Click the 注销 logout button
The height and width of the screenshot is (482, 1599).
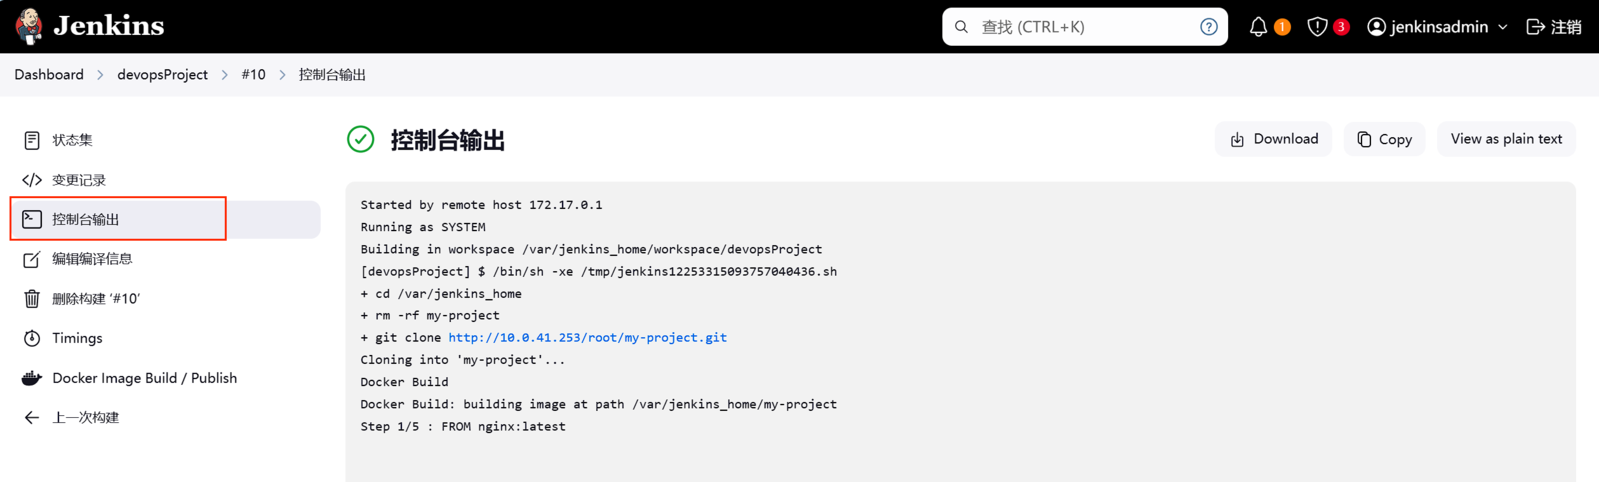pos(1554,27)
